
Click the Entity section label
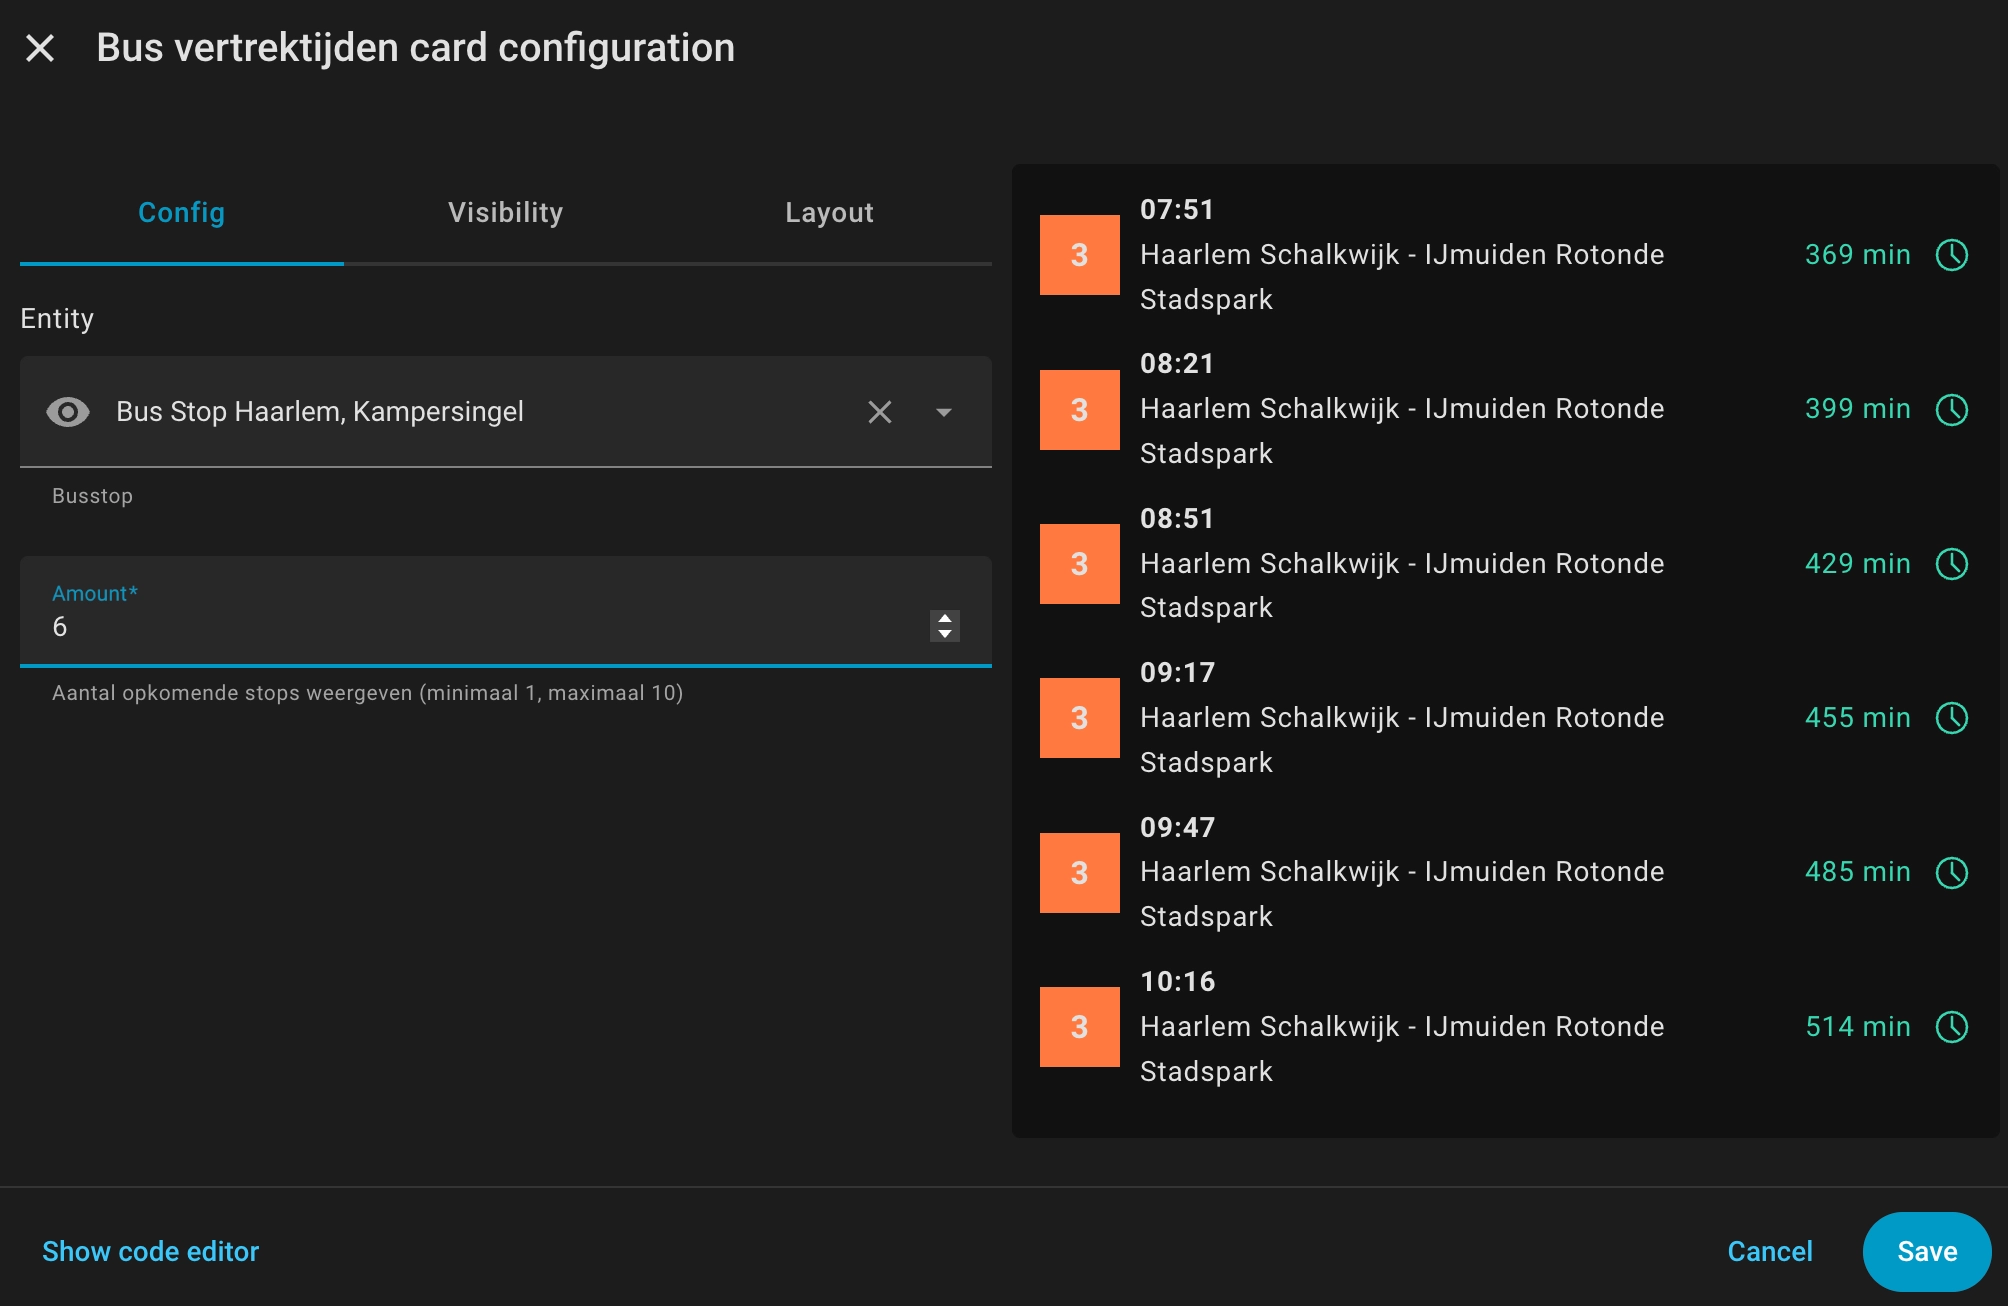click(57, 319)
